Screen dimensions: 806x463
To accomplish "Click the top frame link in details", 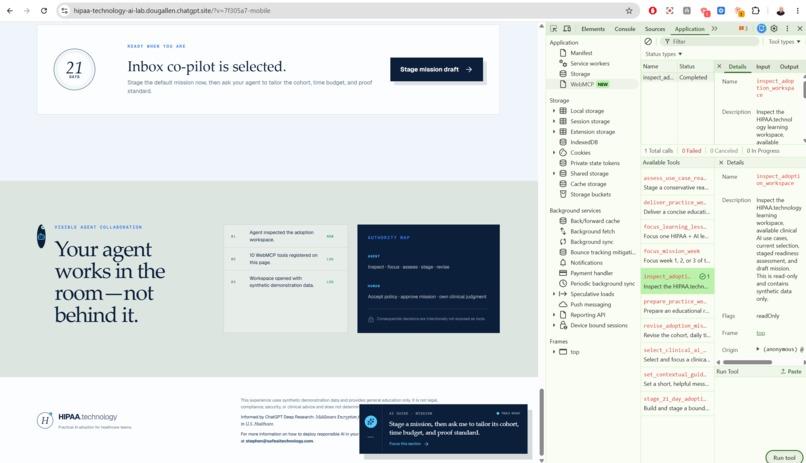I will pyautogui.click(x=760, y=333).
